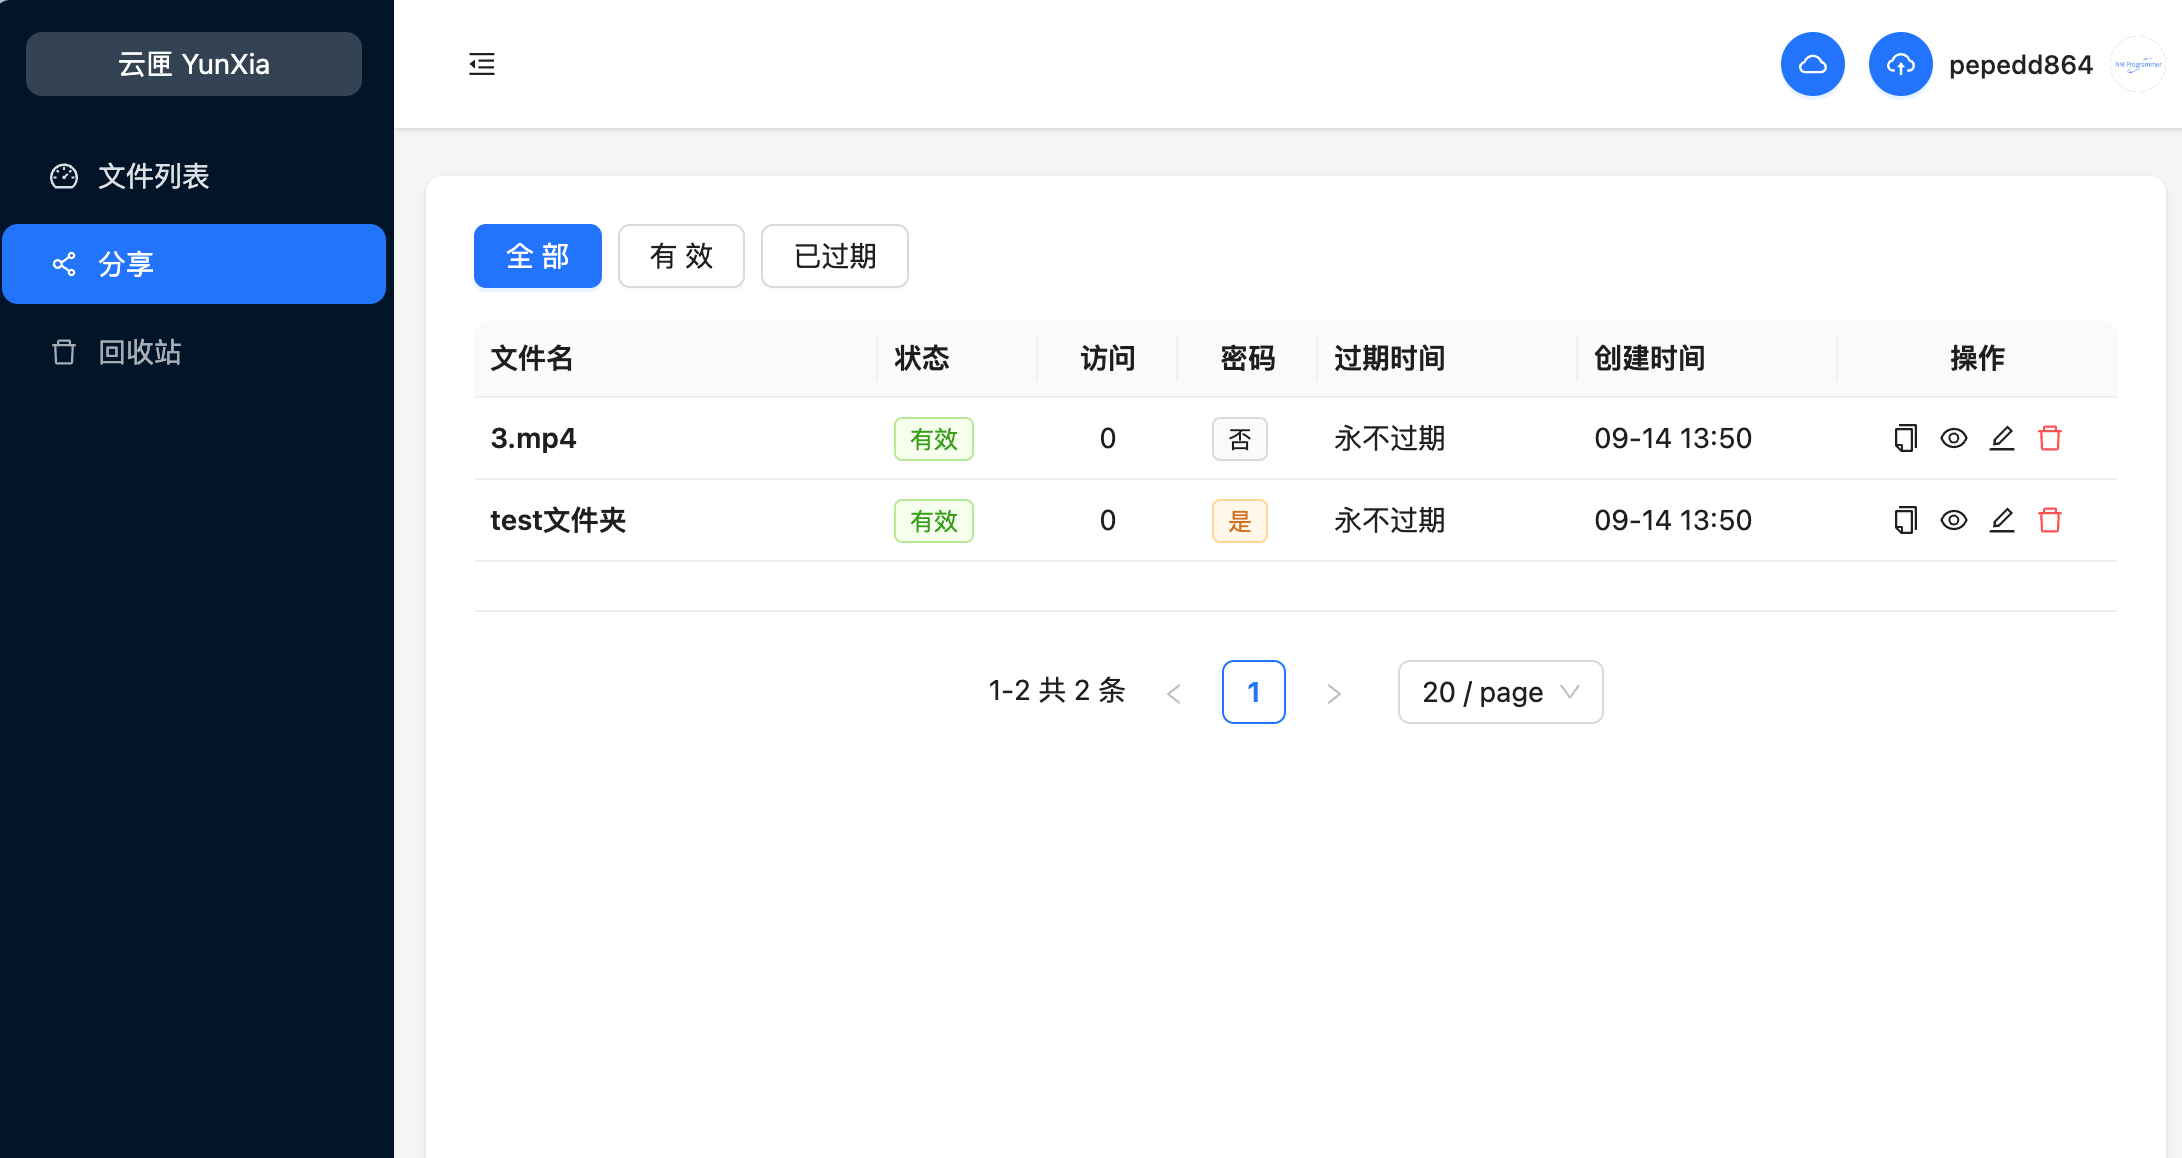Copy share link for 3.mp4
2182x1158 pixels.
click(1905, 438)
